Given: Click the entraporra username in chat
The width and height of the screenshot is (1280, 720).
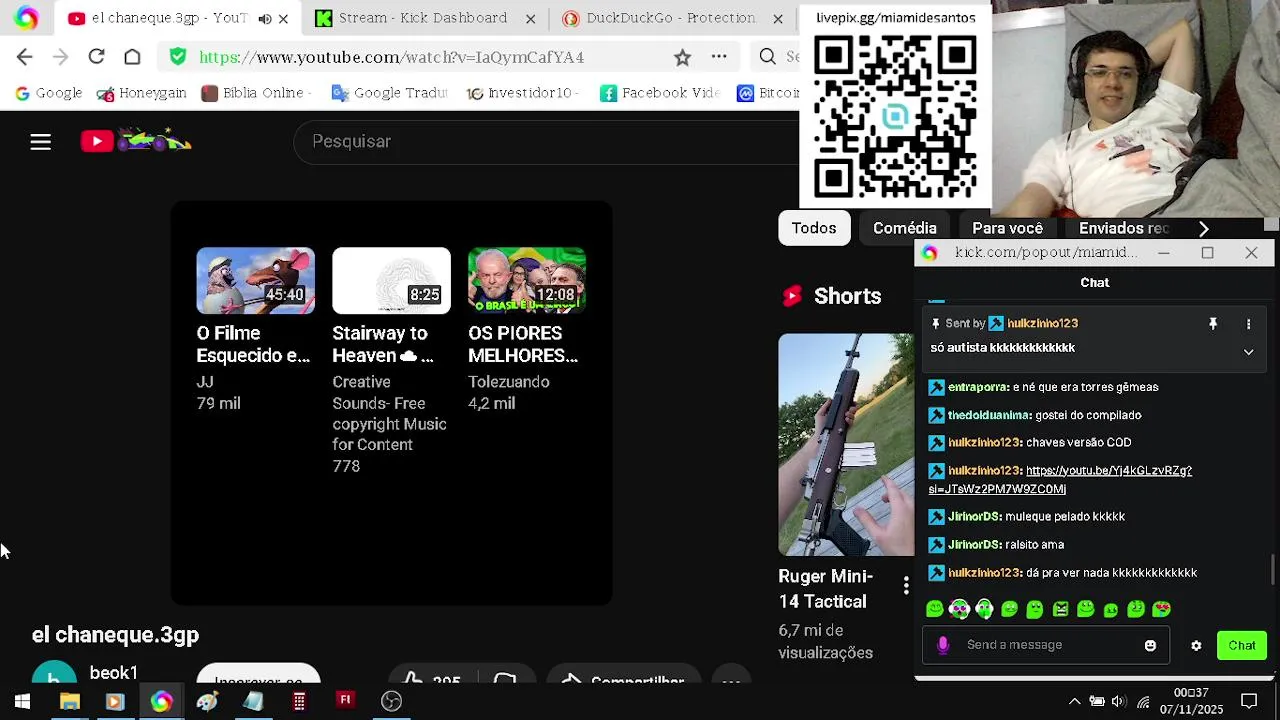Looking at the screenshot, I should click(x=977, y=387).
